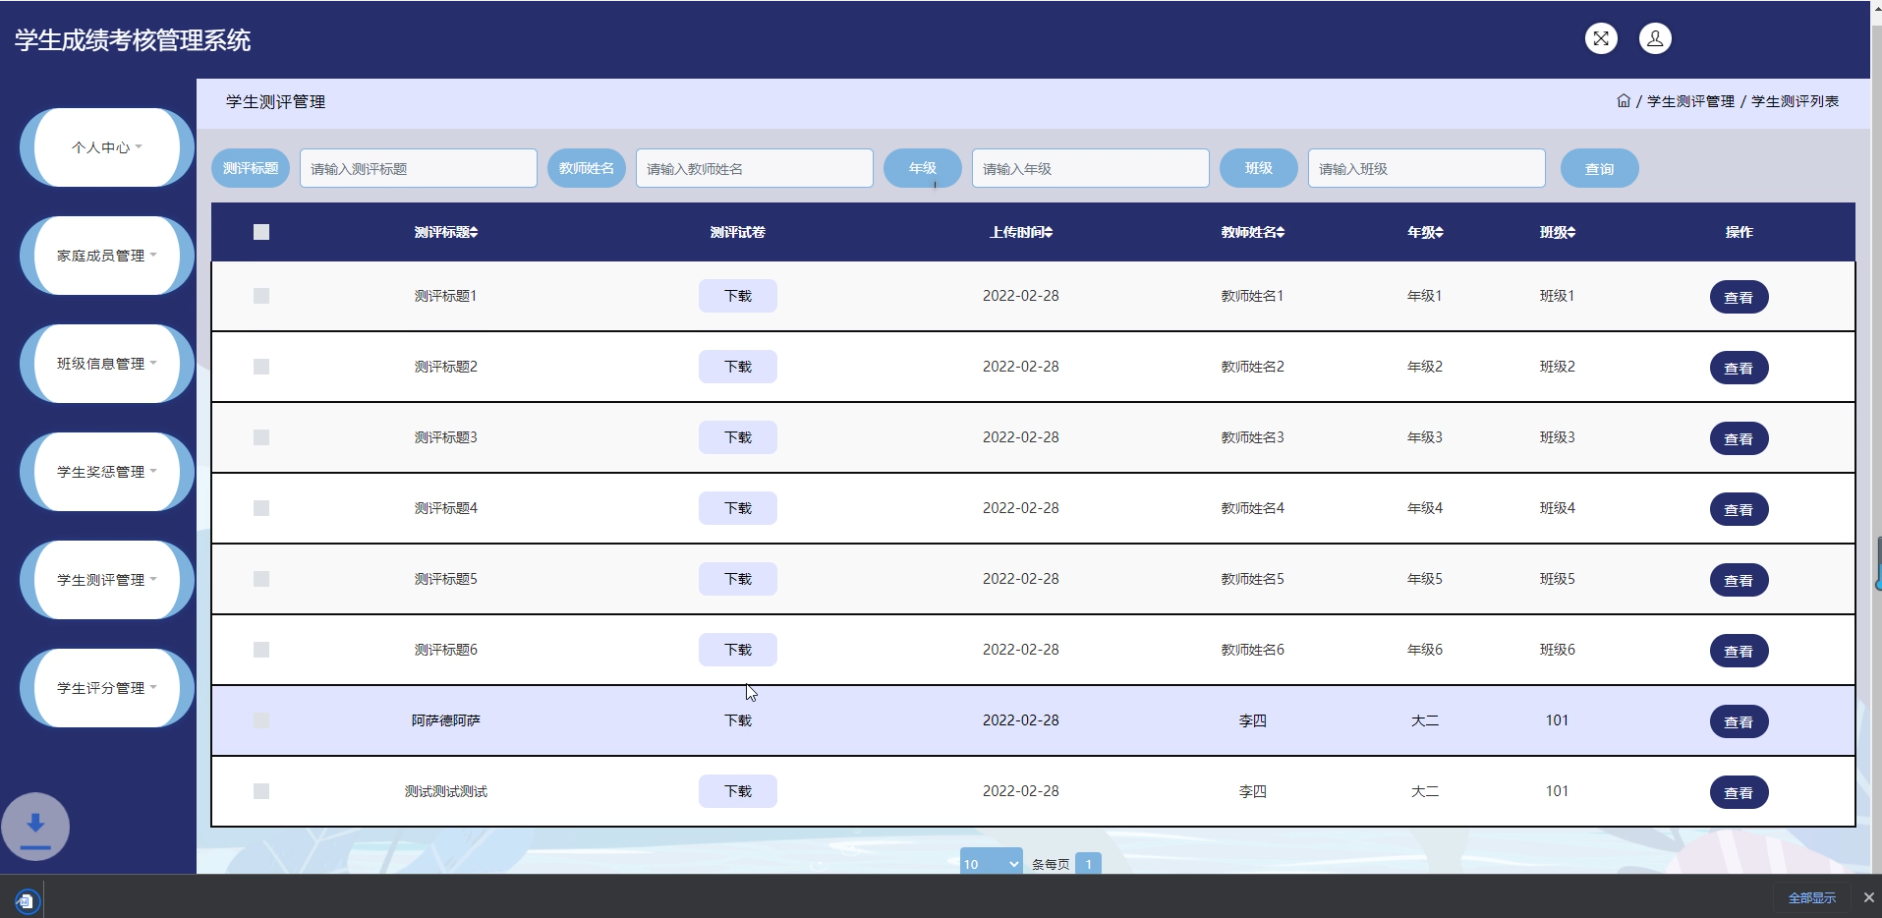View details of 测评标题3 with 查看
The image size is (1882, 918).
tap(1739, 439)
